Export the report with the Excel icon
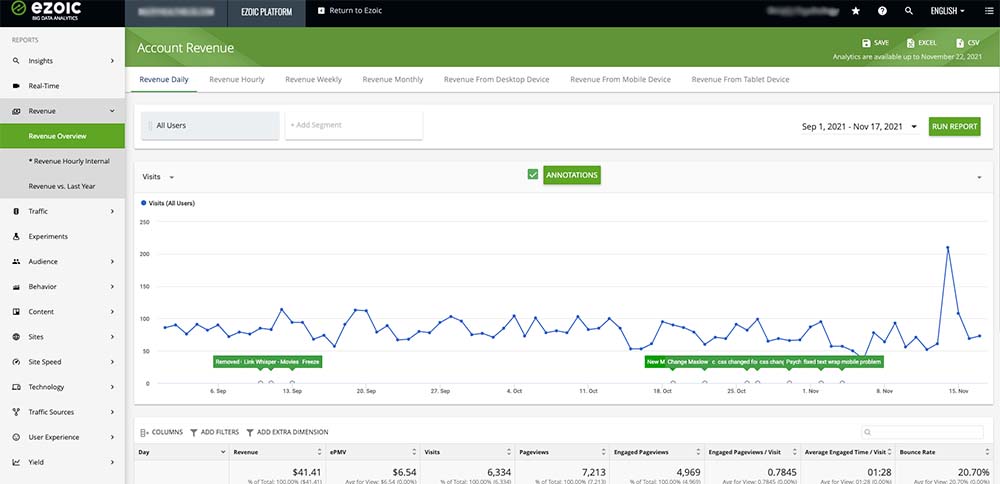The image size is (1000, 484). tap(911, 43)
